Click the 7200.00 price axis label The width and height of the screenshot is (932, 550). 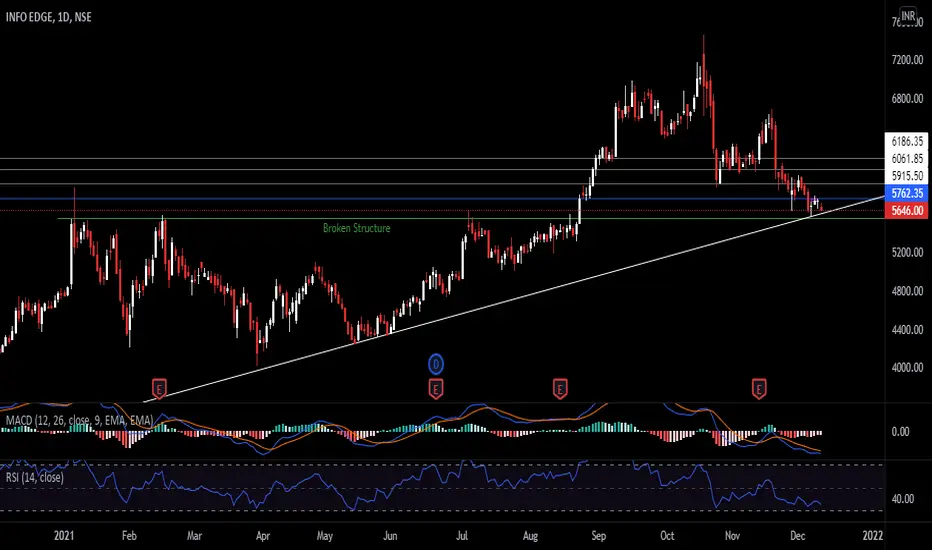point(907,60)
